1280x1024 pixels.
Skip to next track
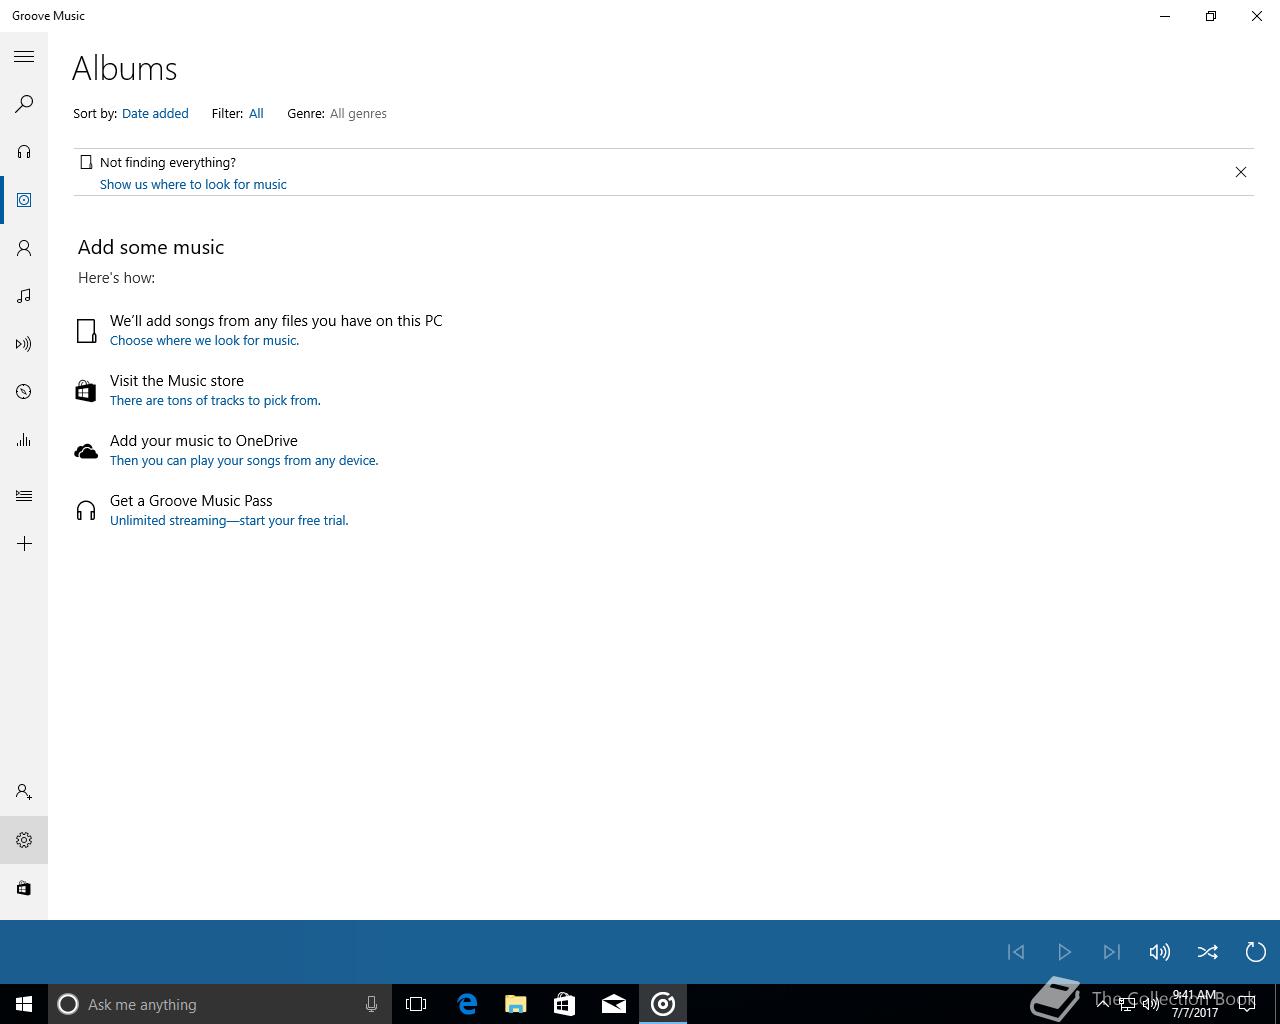click(1112, 952)
